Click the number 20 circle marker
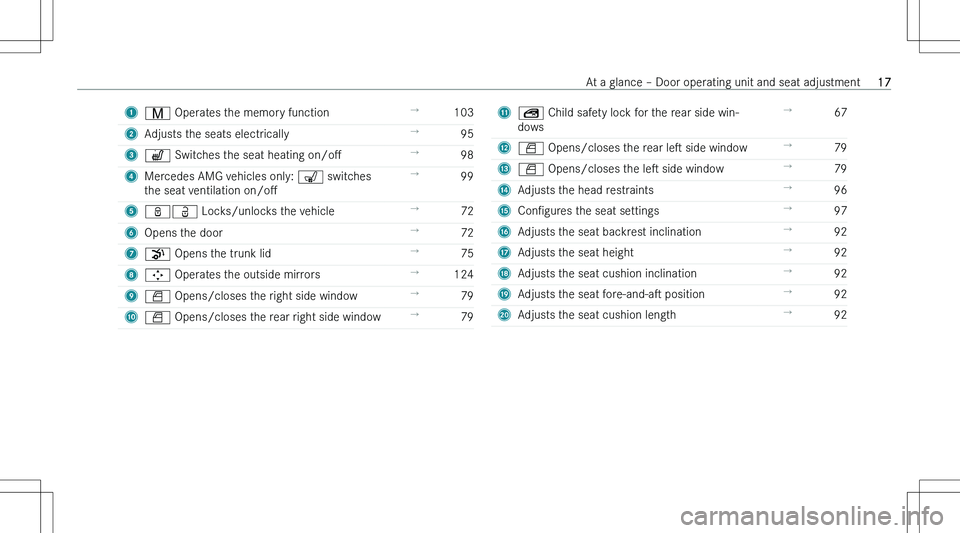 504,315
